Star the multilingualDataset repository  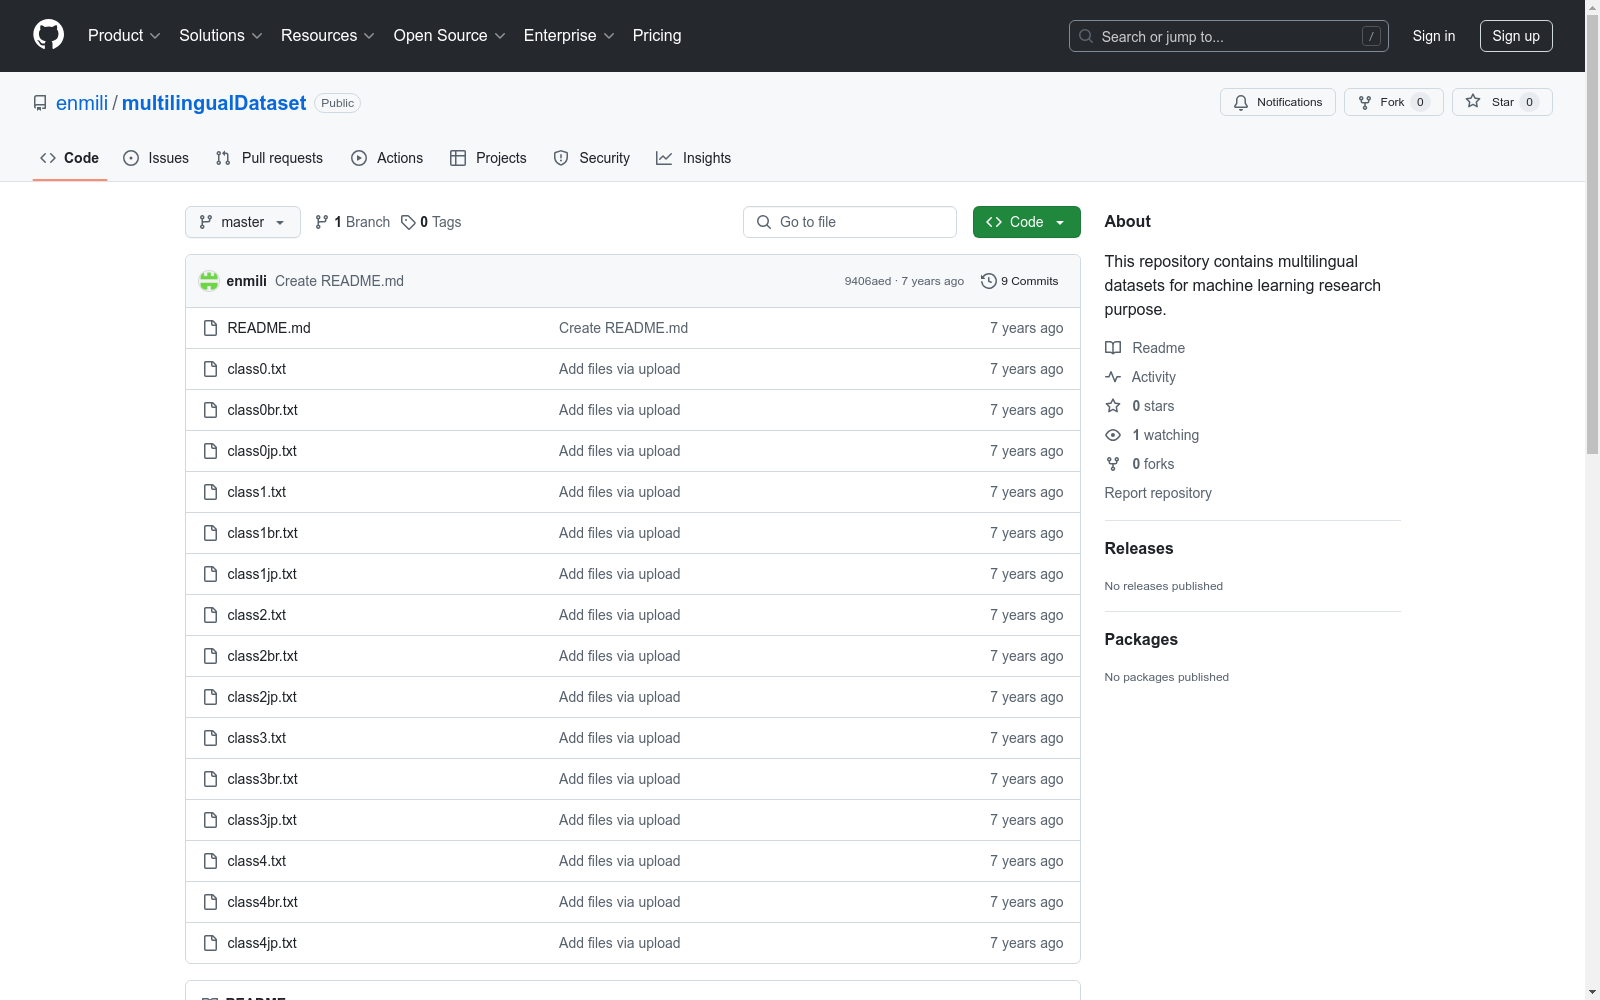click(1501, 102)
